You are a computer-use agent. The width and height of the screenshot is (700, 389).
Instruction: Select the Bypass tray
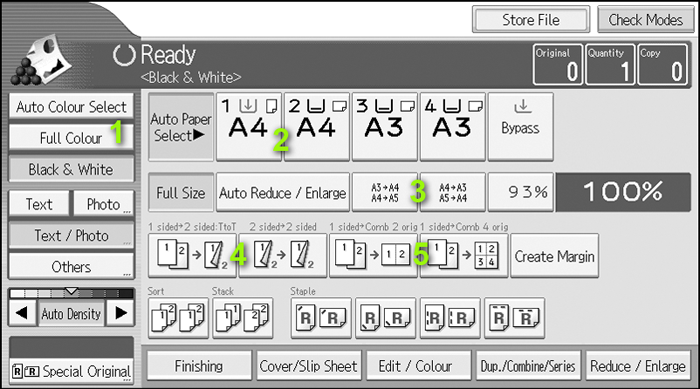(x=521, y=127)
